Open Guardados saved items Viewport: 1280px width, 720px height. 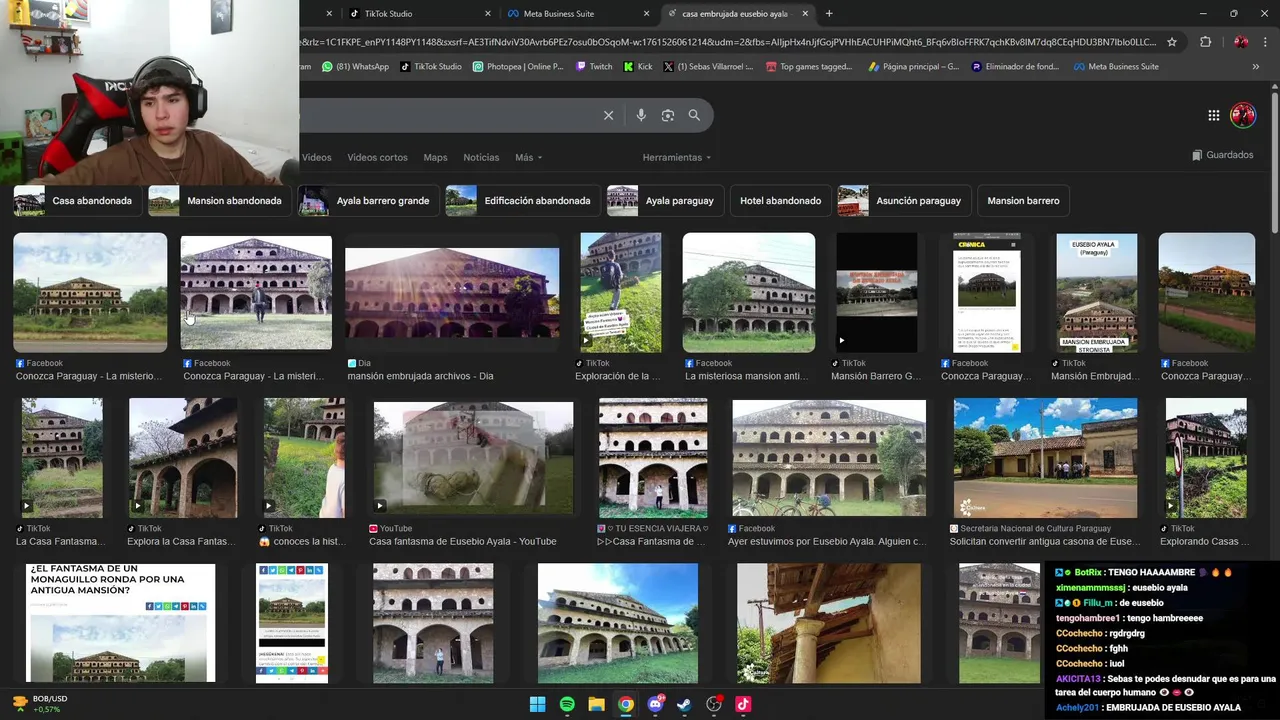pos(1223,155)
